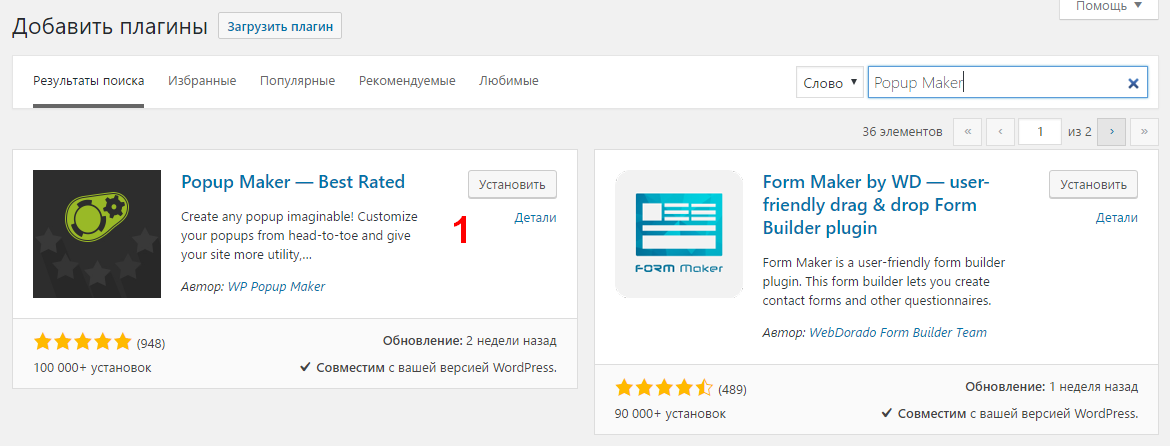
Task: Select the Результаты поиска tab
Action: tap(89, 81)
